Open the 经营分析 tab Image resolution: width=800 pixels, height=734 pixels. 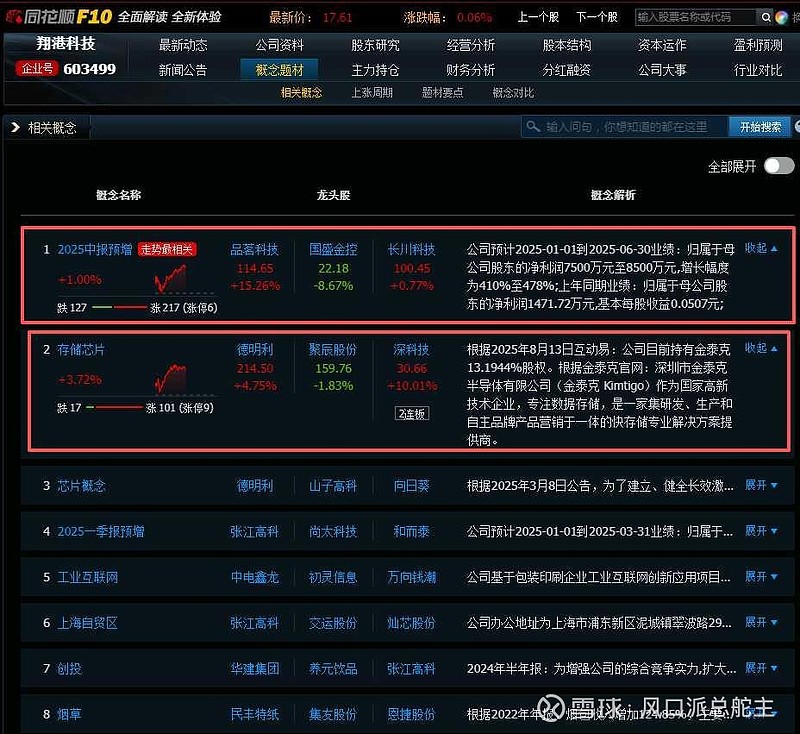tap(470, 45)
